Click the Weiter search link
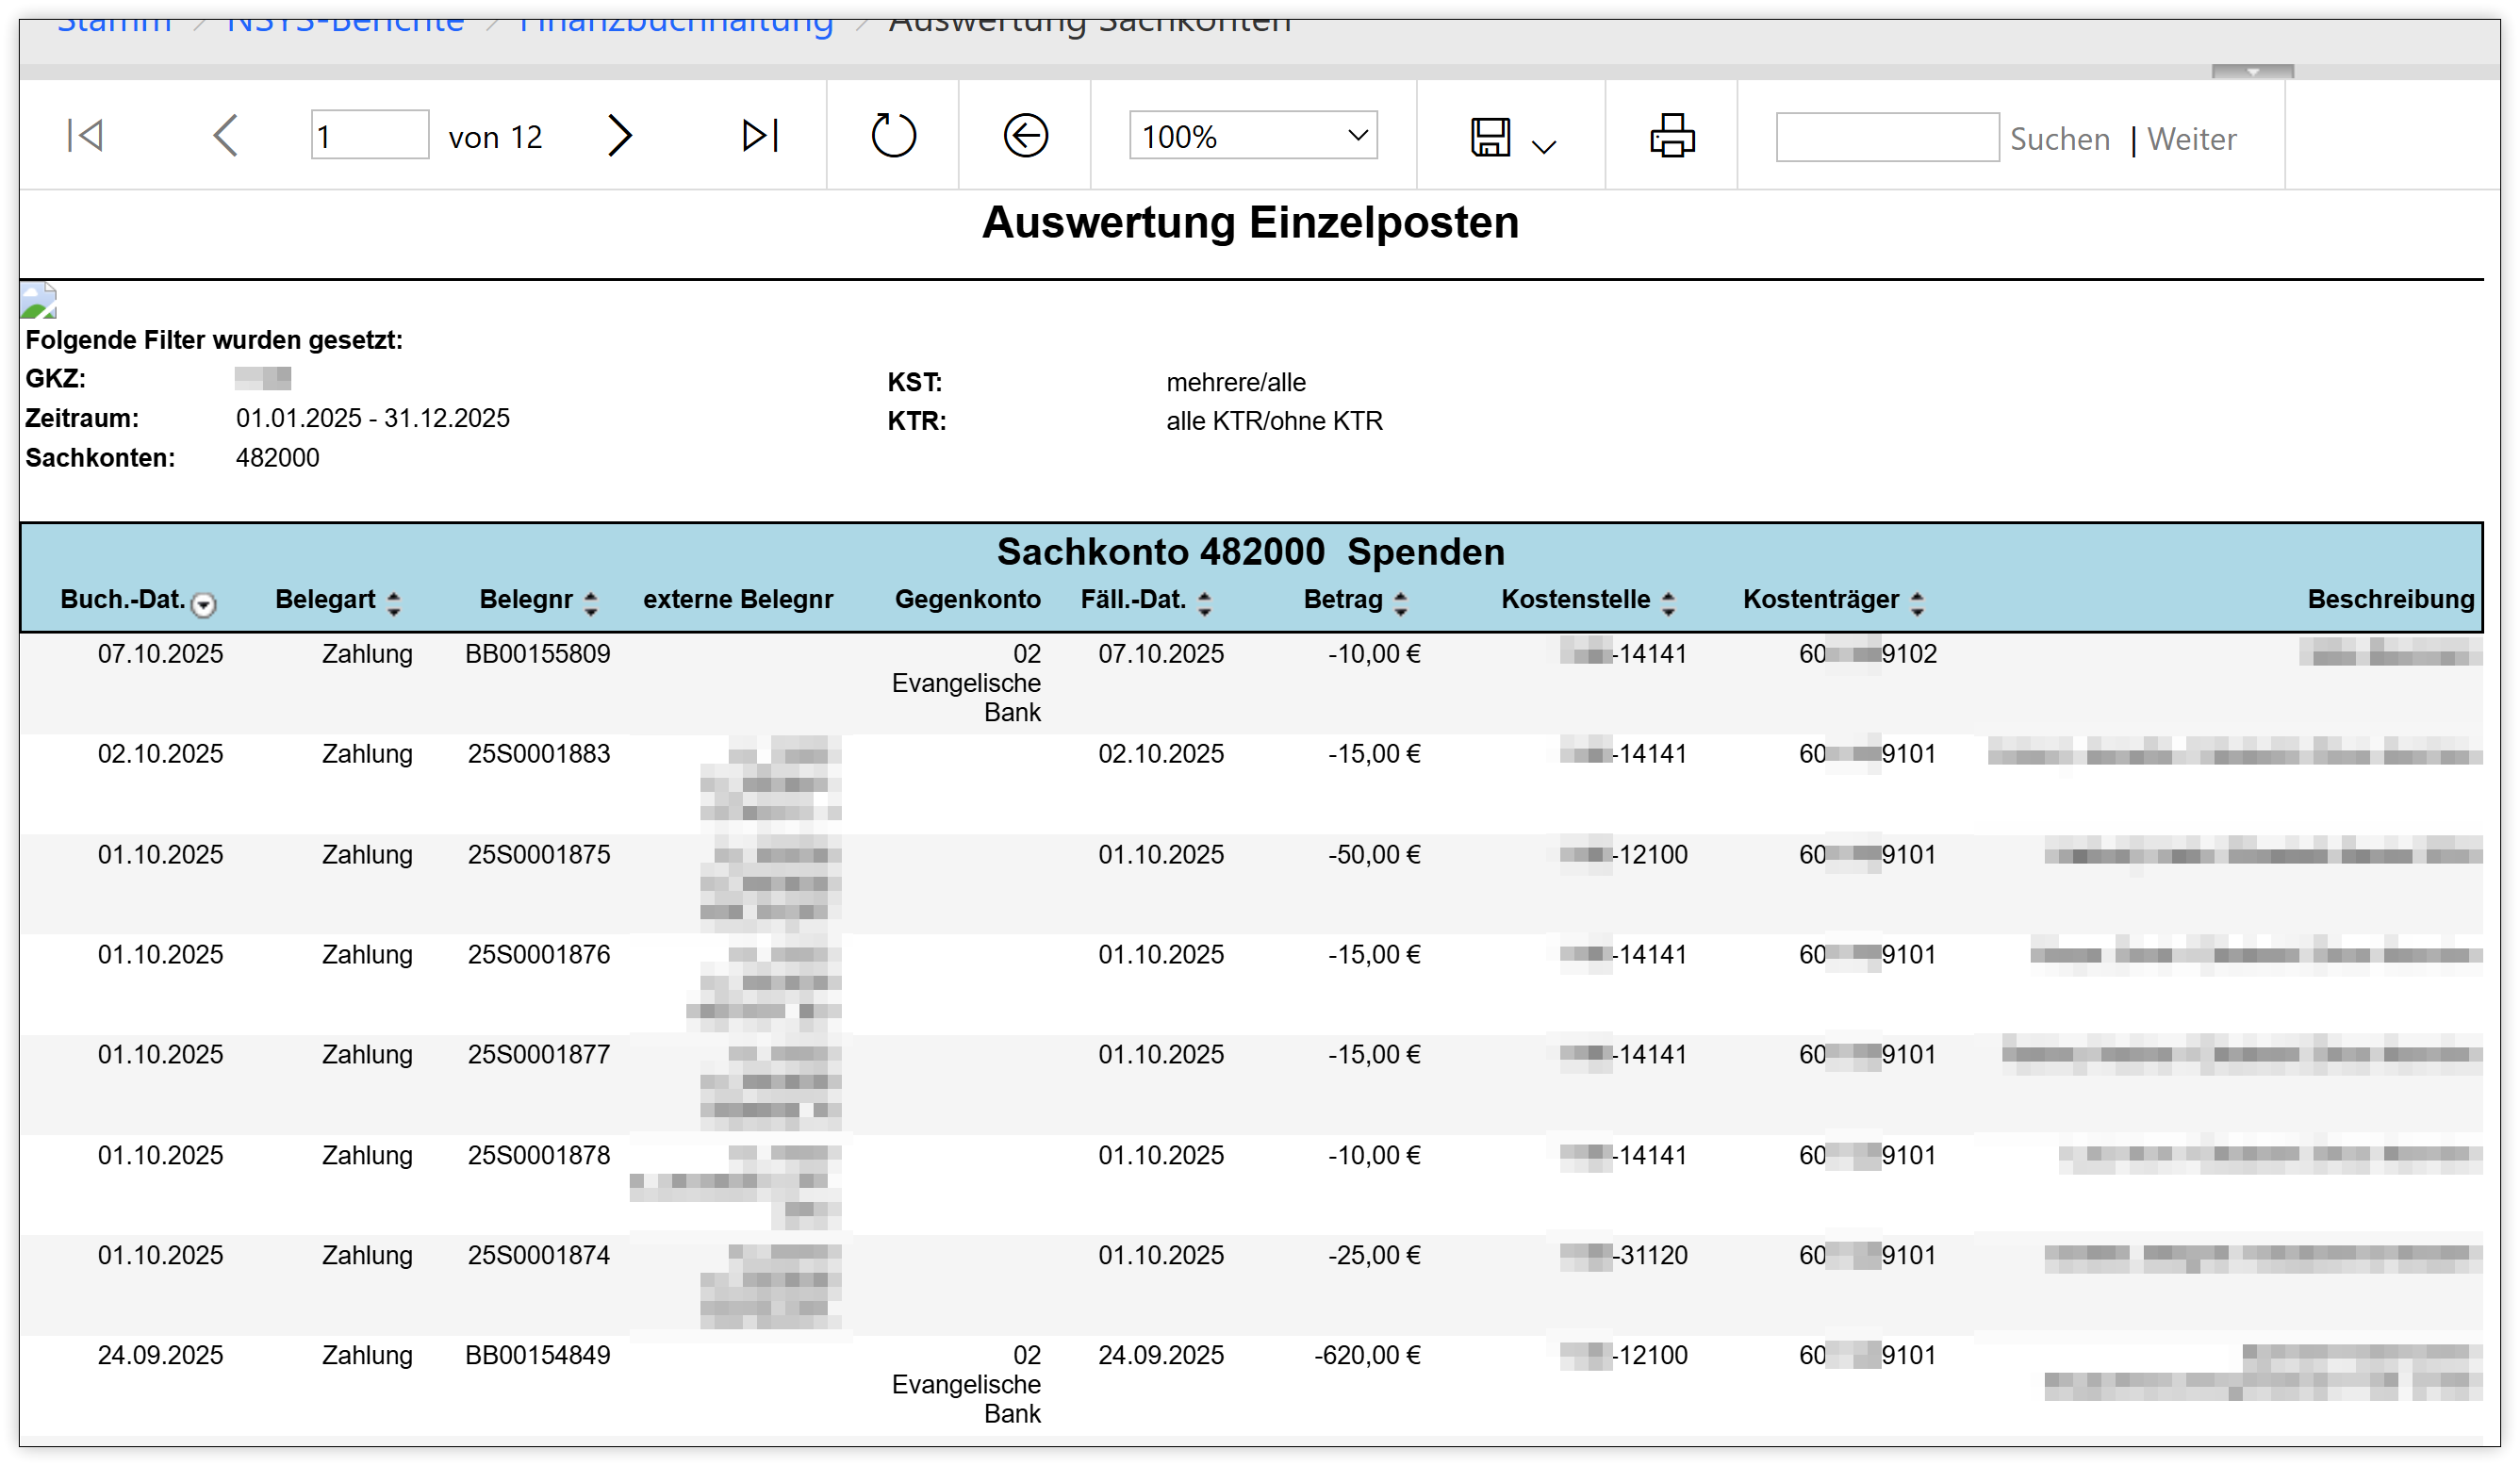2520x1466 pixels. tap(2192, 139)
